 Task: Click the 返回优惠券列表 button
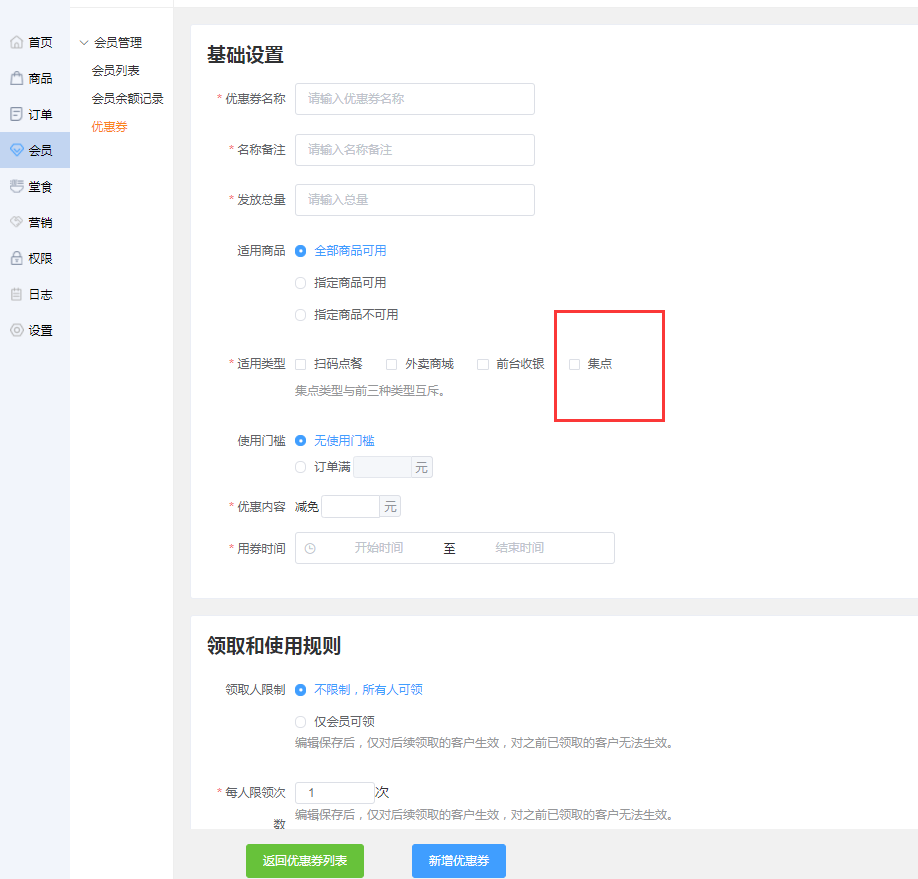click(305, 861)
